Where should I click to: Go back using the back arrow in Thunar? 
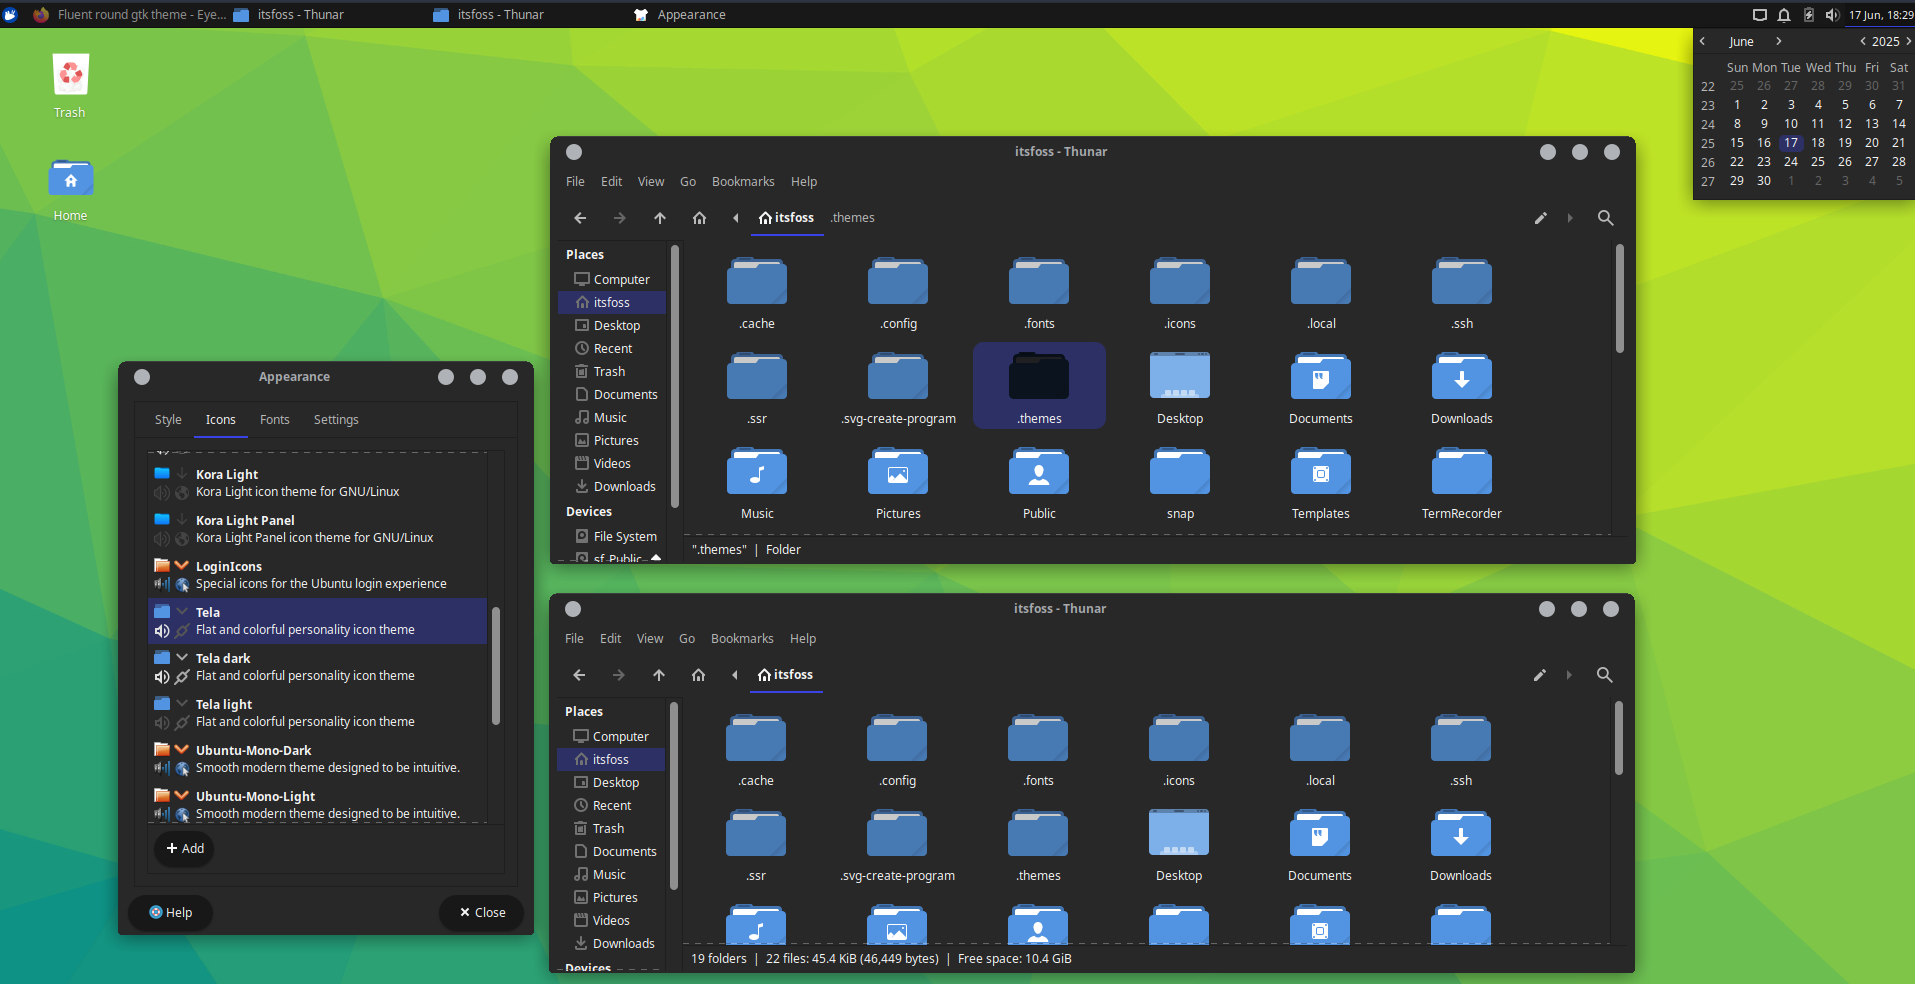[579, 218]
